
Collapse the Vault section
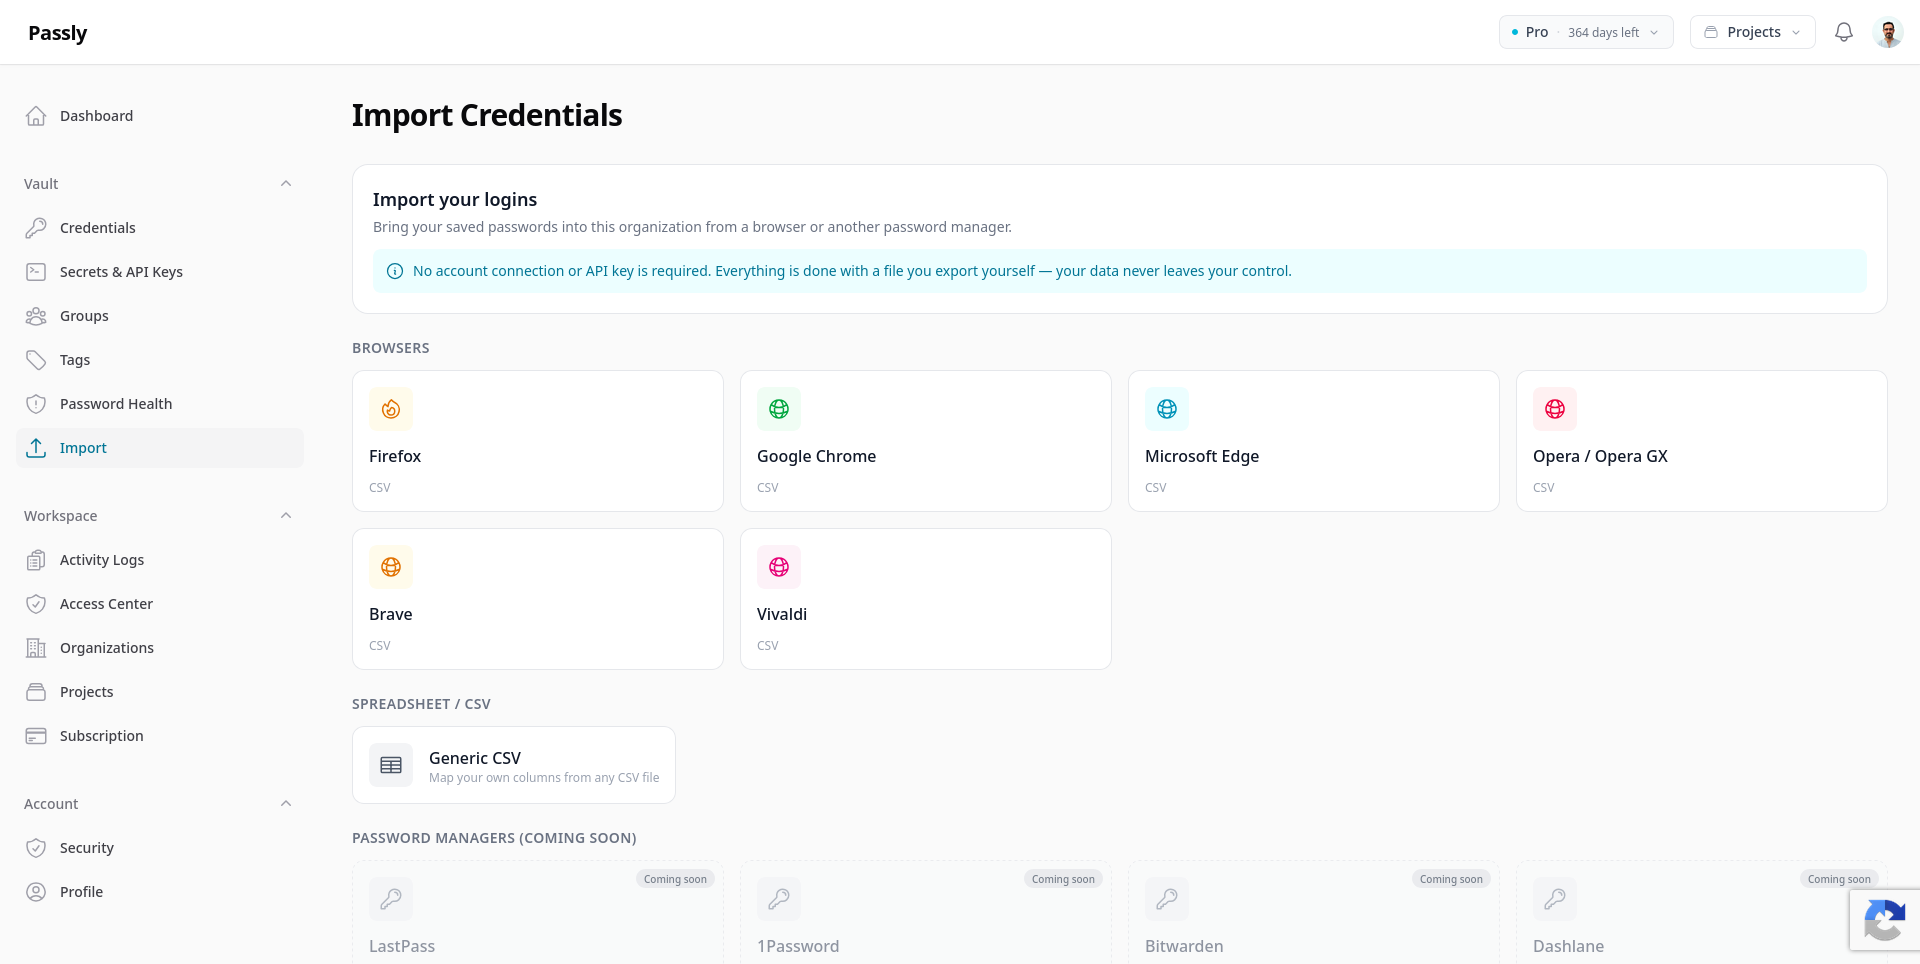click(x=286, y=184)
